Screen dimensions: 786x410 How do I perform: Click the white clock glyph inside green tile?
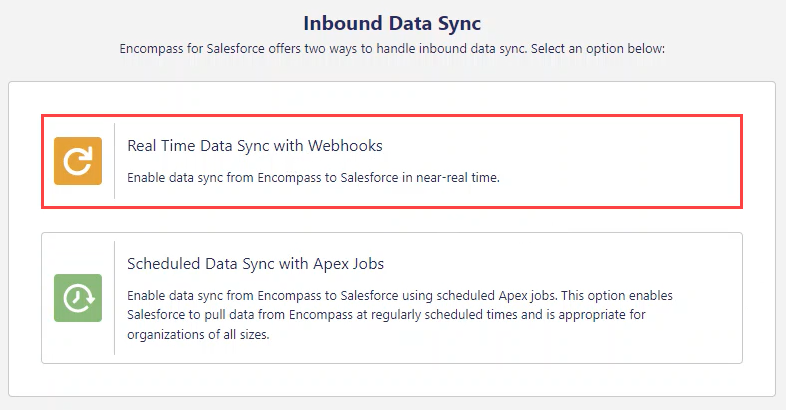pyautogui.click(x=78, y=298)
